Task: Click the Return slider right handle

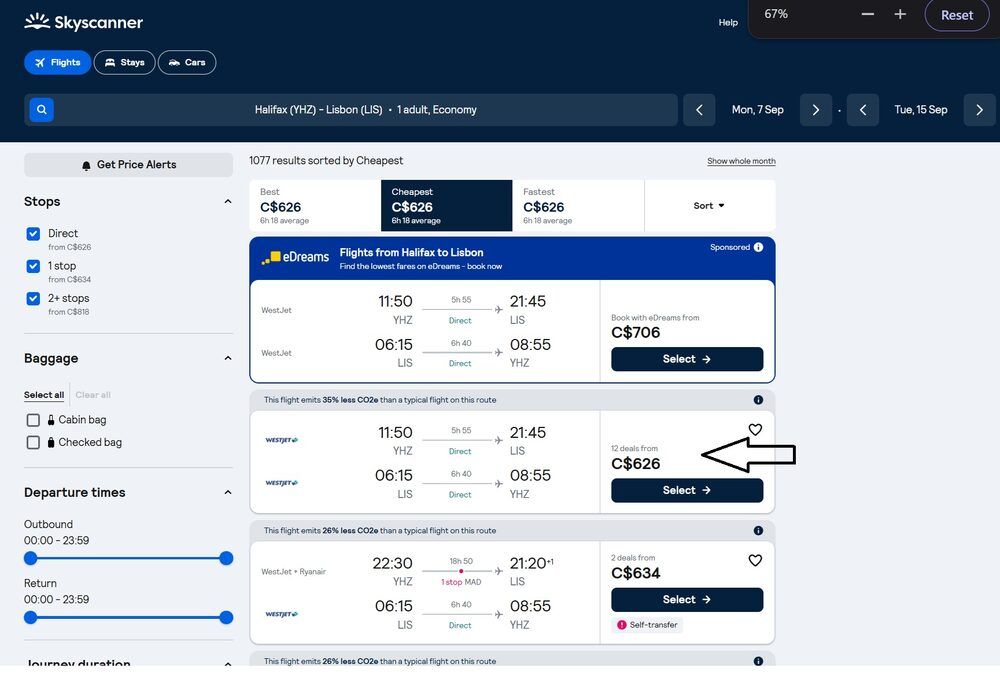Action: click(226, 618)
